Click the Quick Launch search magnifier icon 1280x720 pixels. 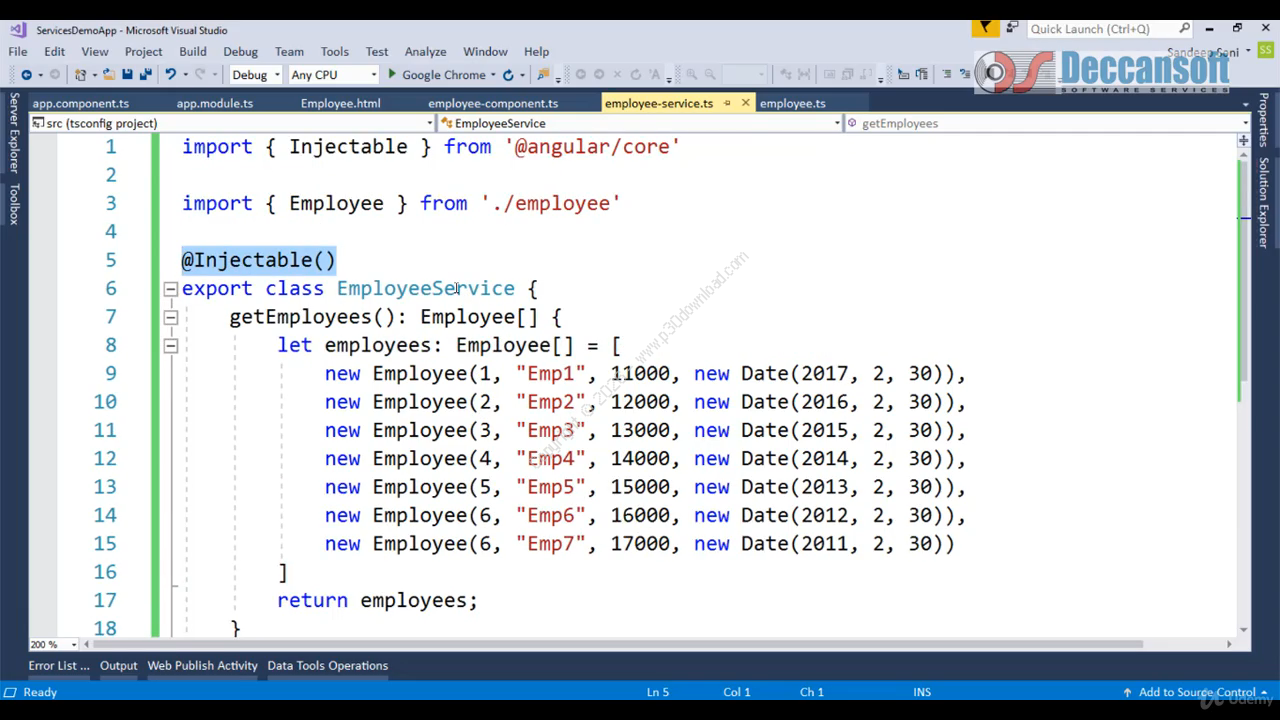point(1185,28)
